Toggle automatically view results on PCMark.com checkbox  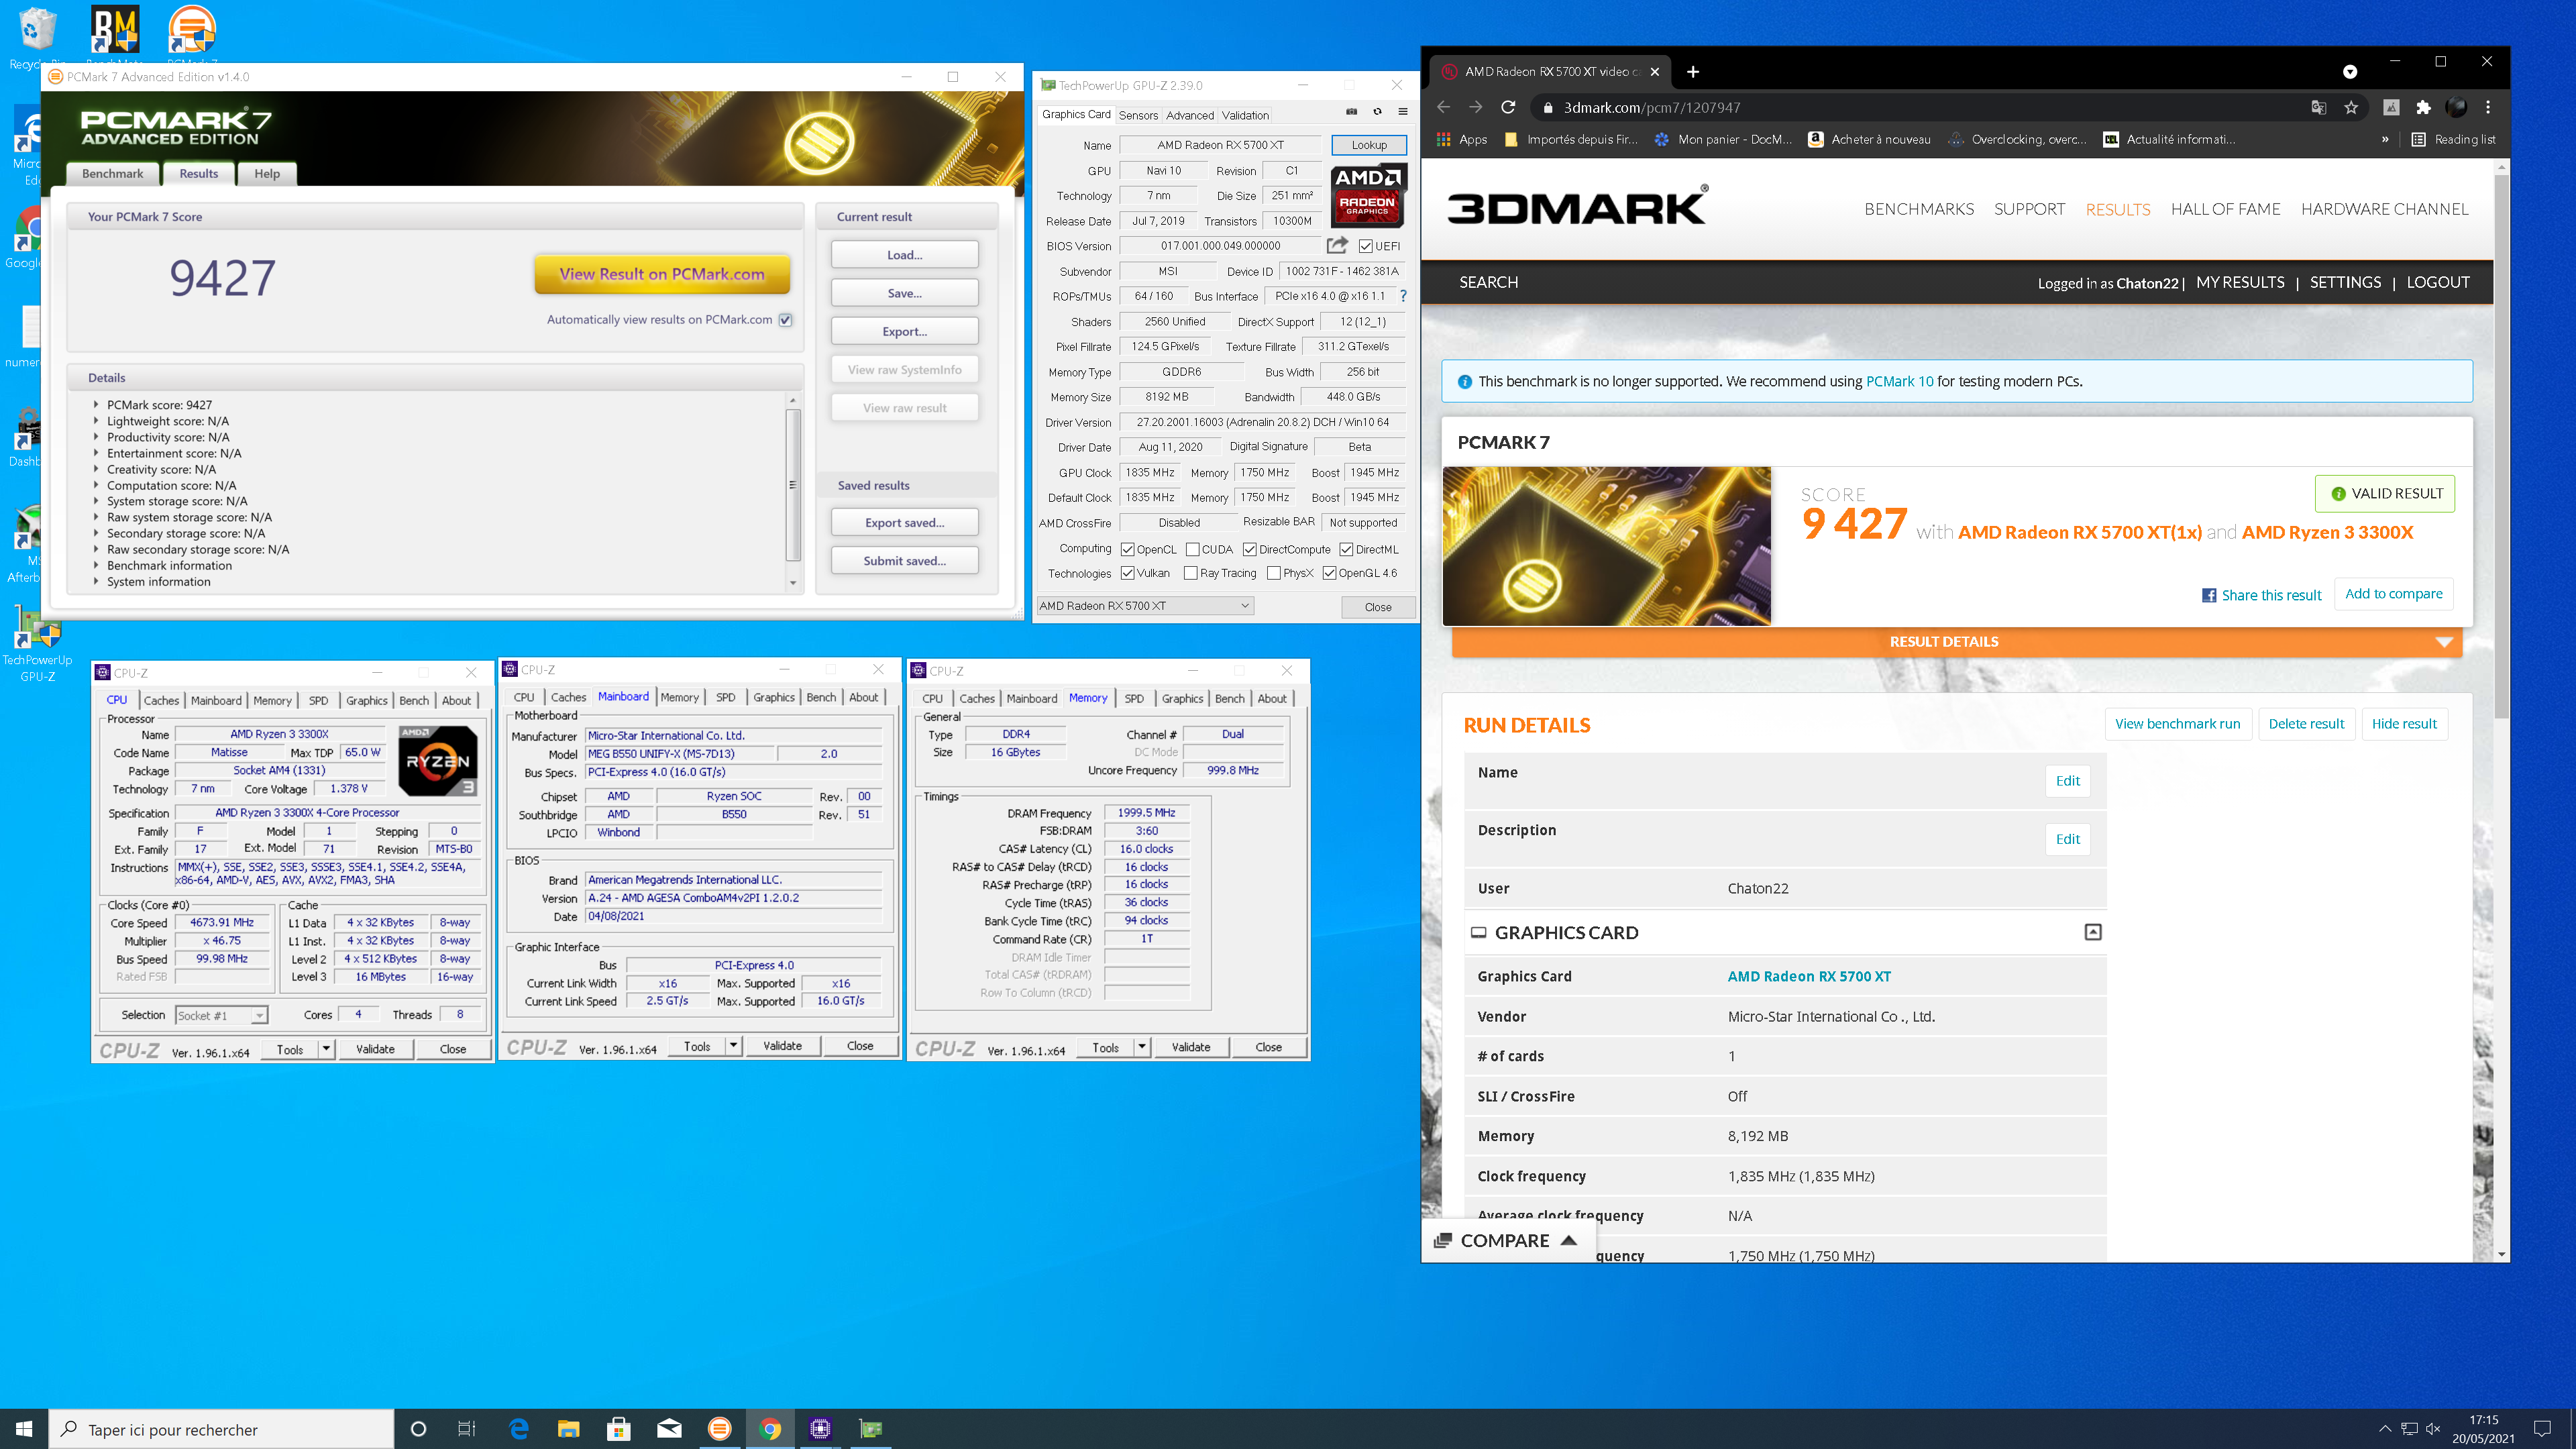[x=786, y=320]
